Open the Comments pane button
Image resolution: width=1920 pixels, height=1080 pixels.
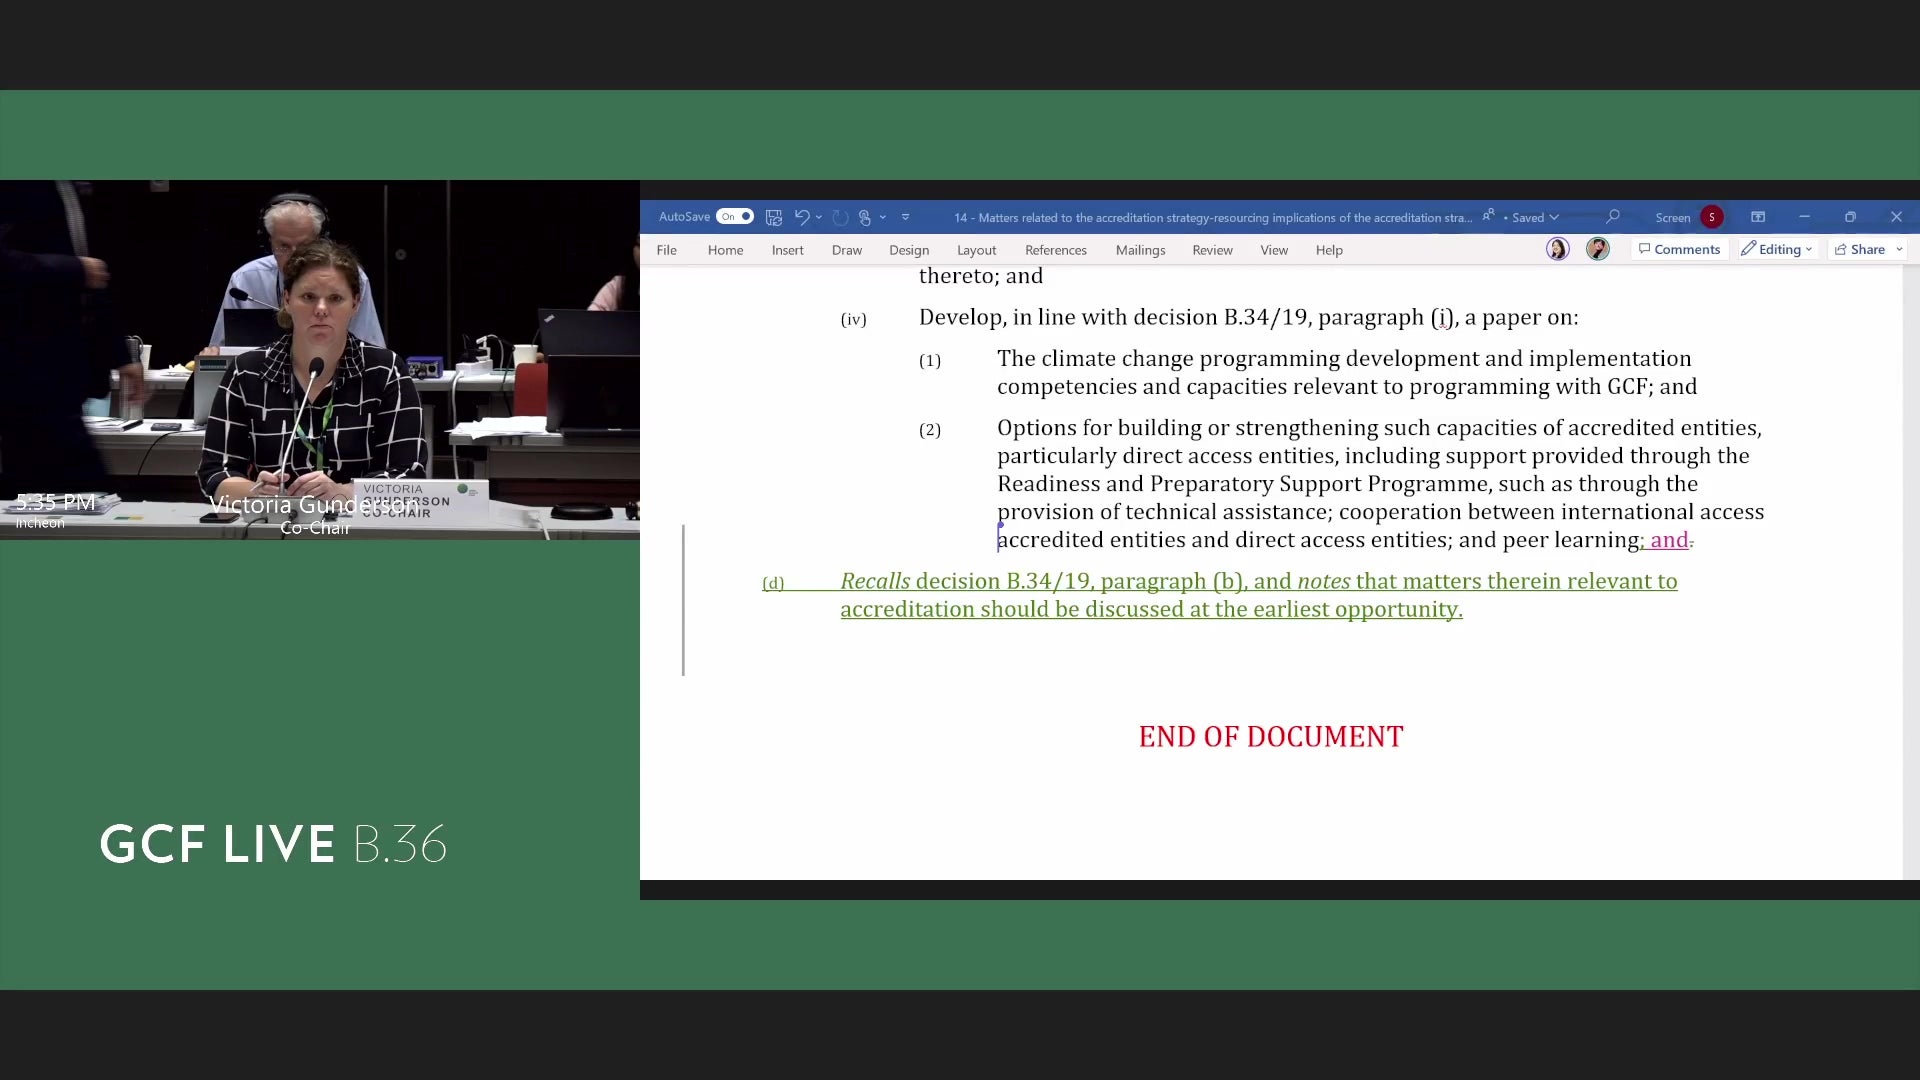[1679, 249]
